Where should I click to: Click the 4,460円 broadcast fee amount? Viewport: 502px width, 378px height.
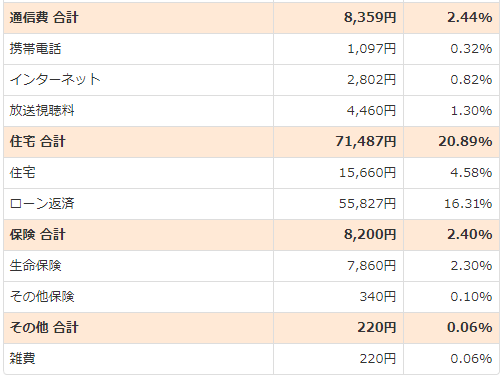(371, 111)
